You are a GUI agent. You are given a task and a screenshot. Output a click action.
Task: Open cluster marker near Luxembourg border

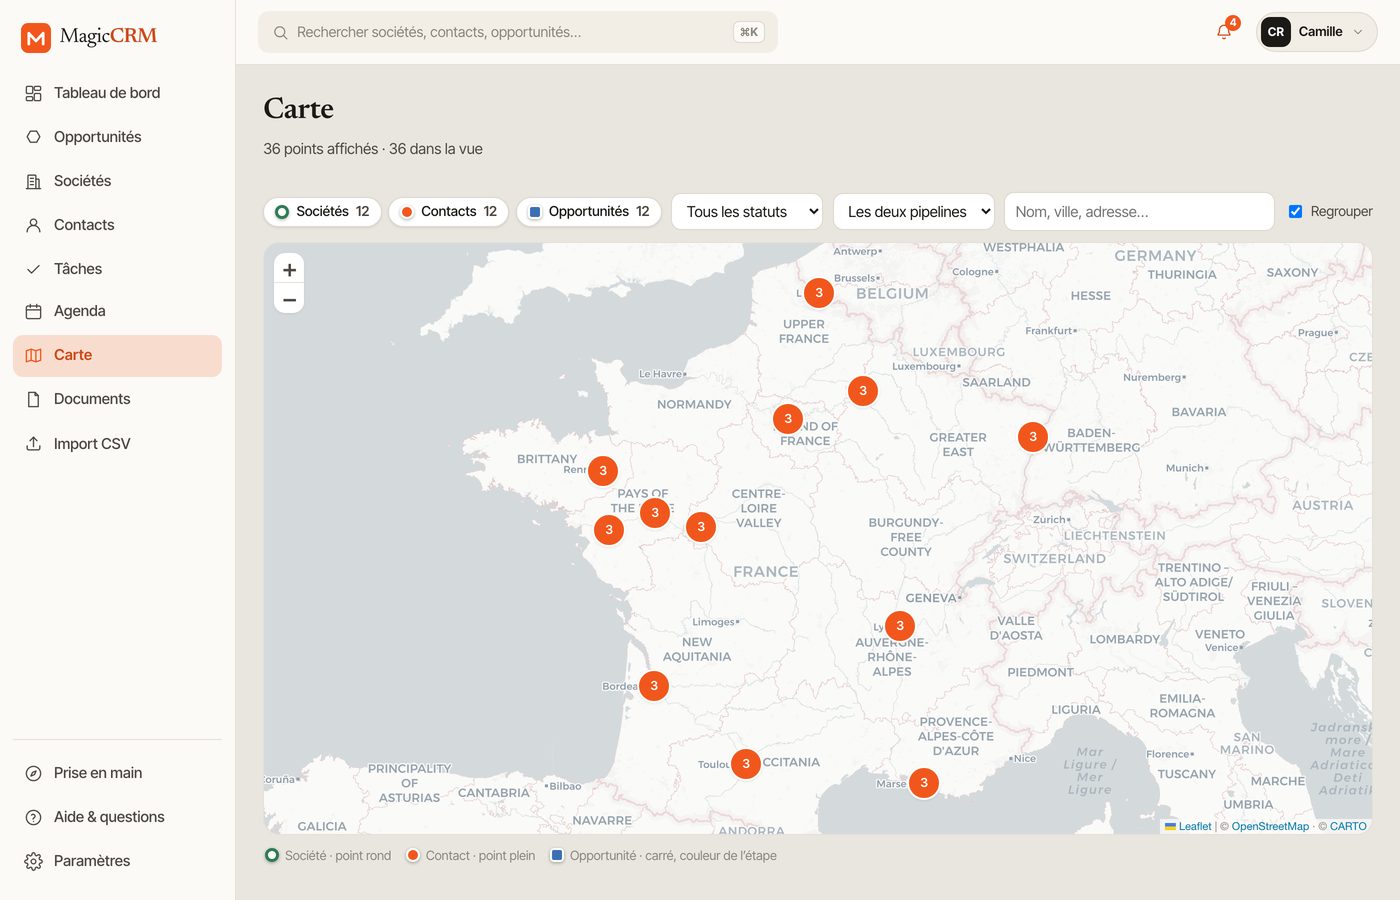[863, 391]
